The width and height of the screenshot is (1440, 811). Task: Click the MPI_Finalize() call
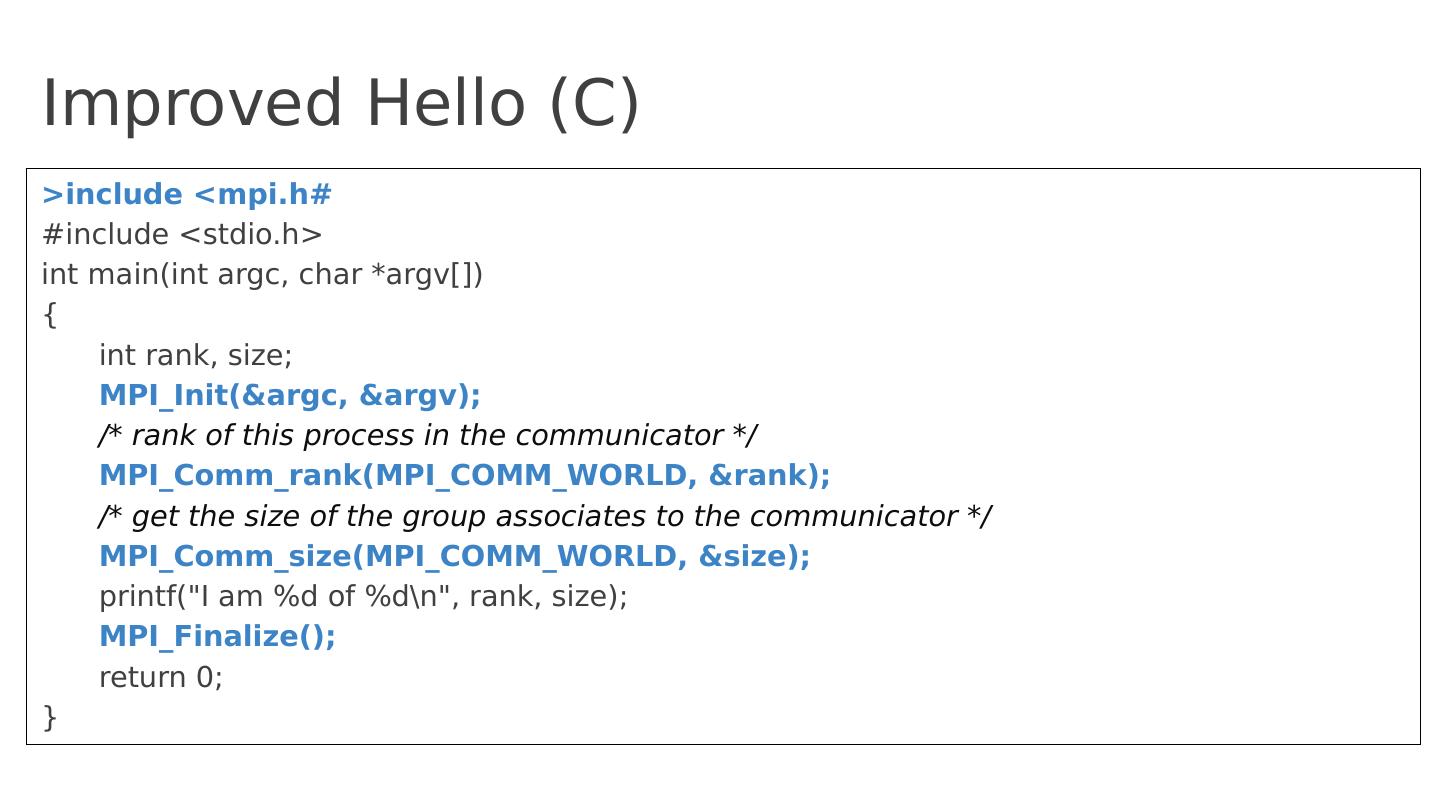coord(217,636)
